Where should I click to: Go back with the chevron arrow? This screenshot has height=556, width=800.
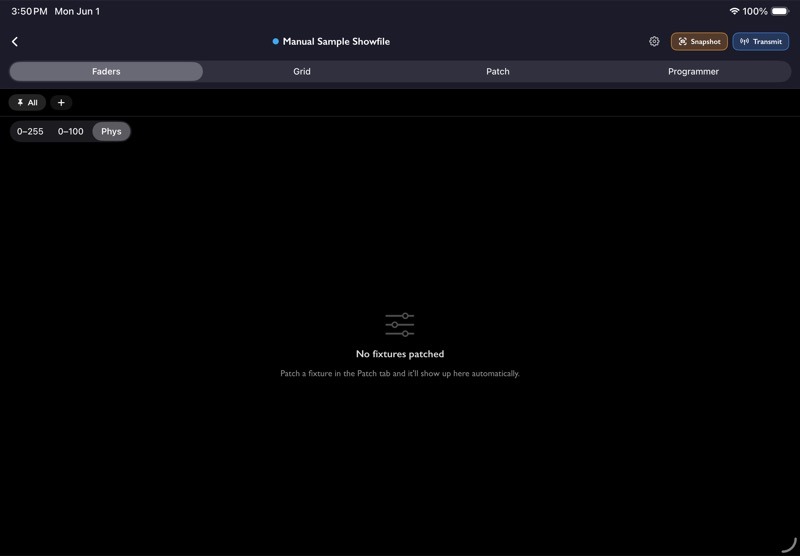pyautogui.click(x=15, y=42)
